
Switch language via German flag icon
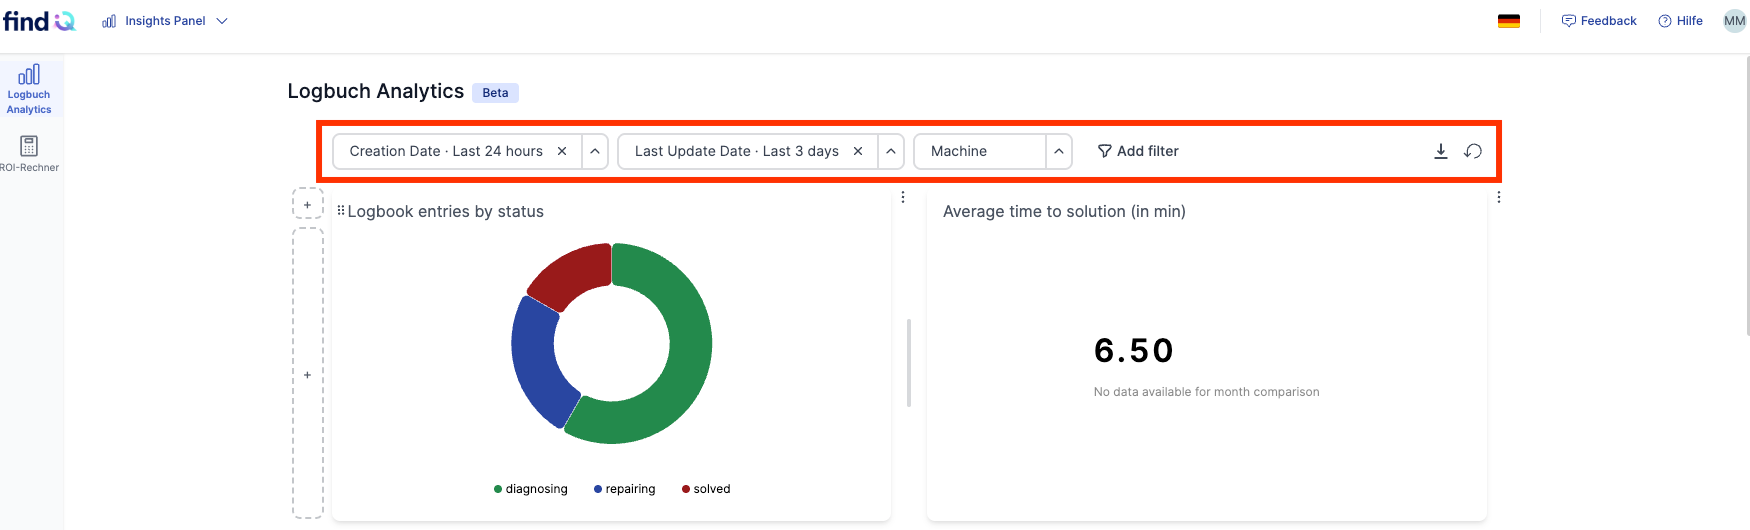click(x=1509, y=21)
